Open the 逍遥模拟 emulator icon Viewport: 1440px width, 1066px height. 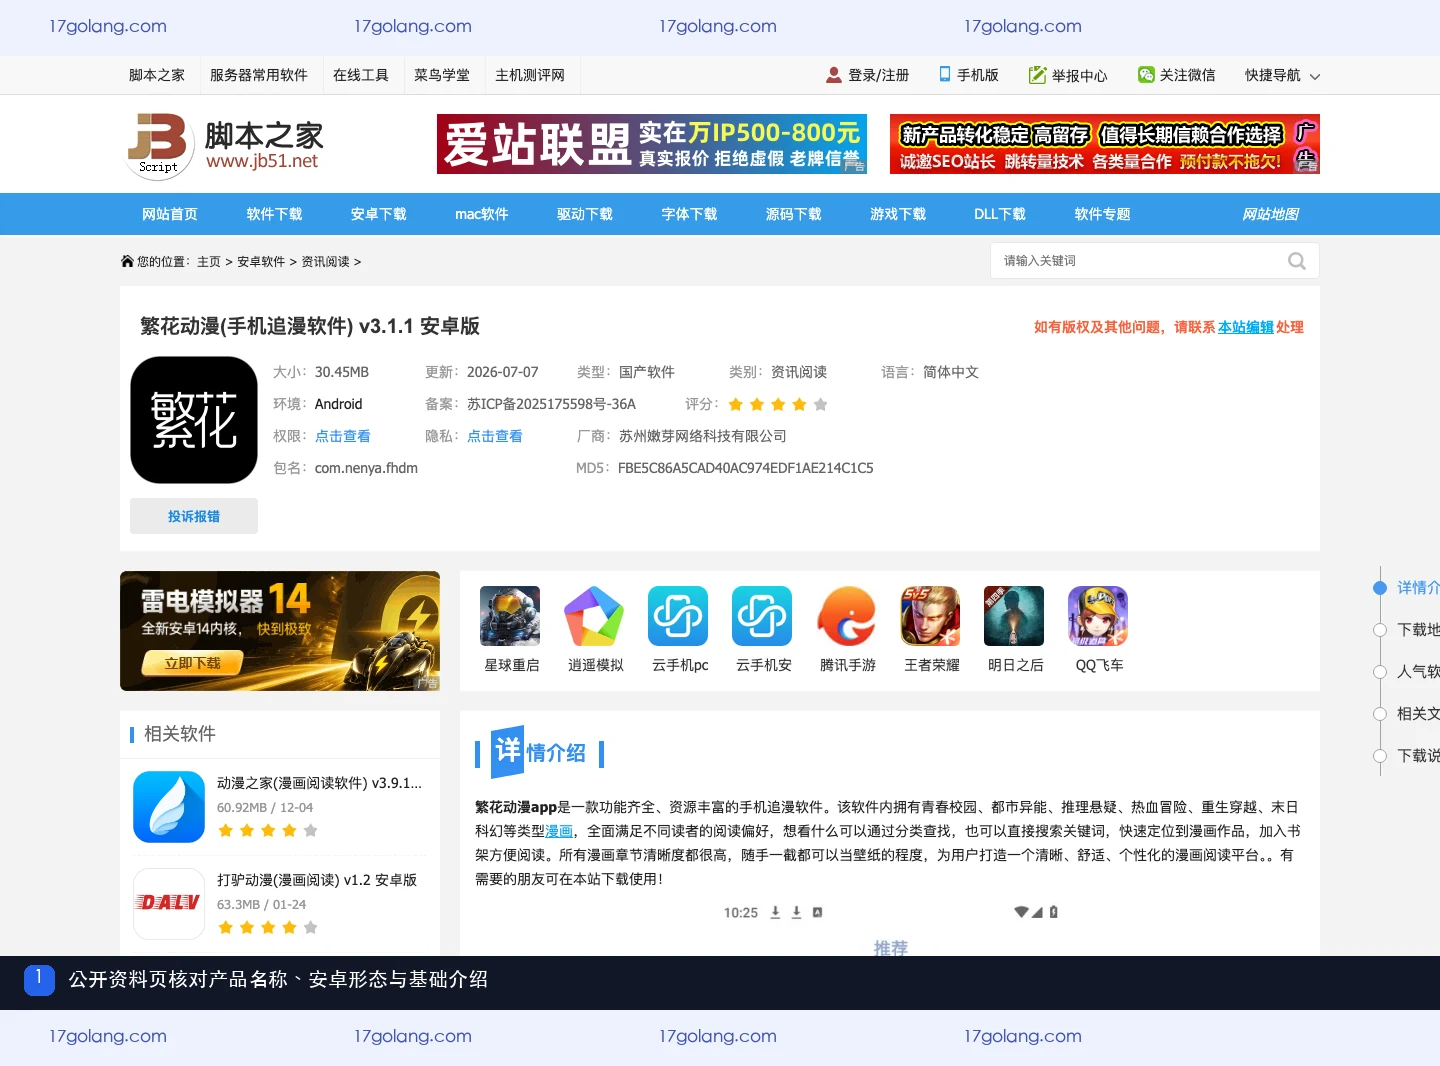(x=594, y=616)
